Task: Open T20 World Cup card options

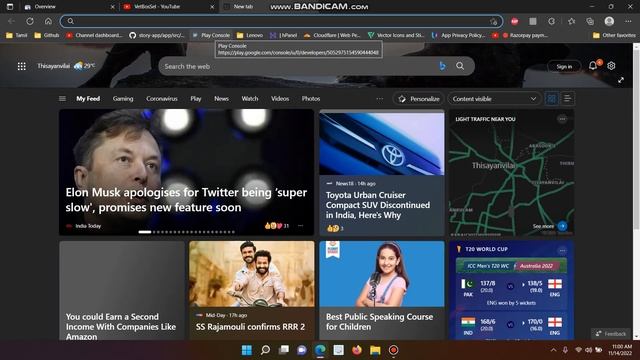Action: click(x=562, y=250)
